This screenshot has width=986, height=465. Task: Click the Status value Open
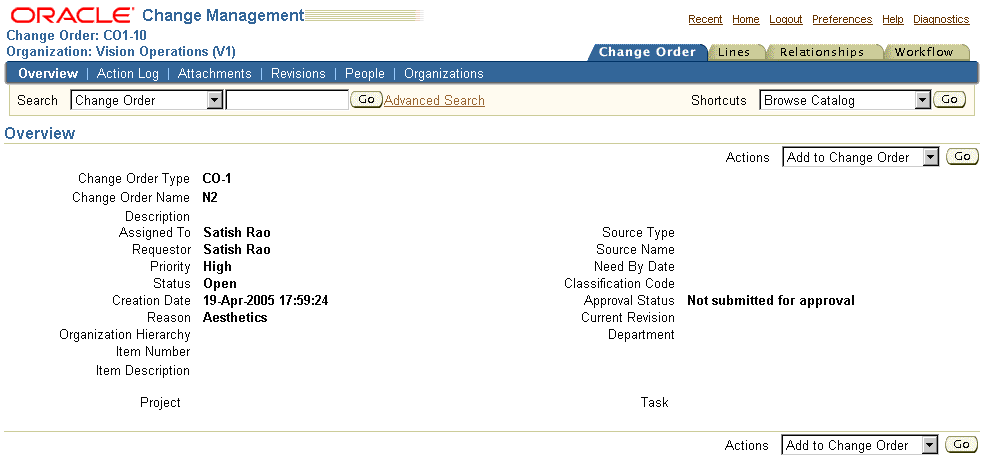click(219, 284)
